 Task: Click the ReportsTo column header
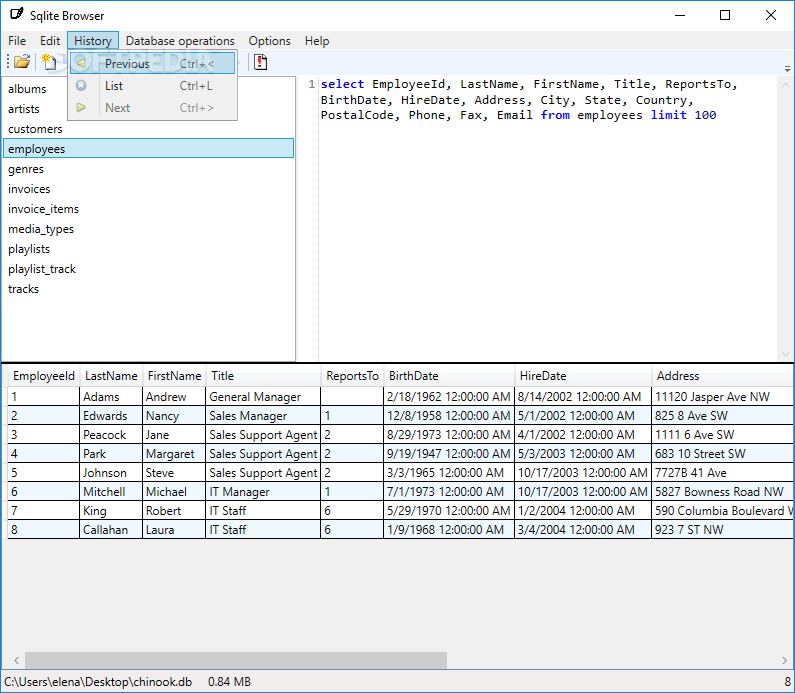pyautogui.click(x=352, y=376)
